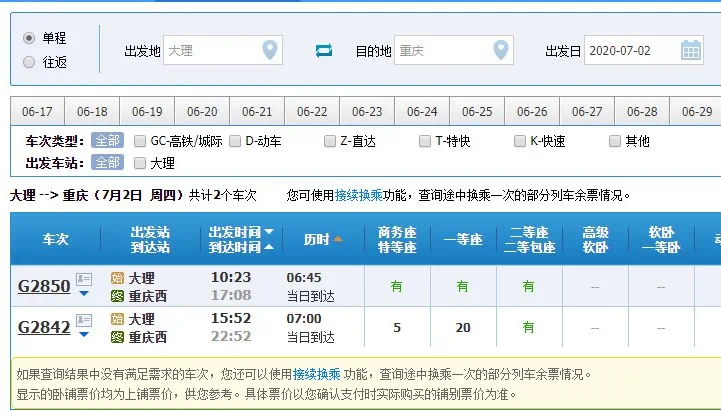721x411 pixels.
Task: Click the 一等座 column header
Action: pos(463,239)
